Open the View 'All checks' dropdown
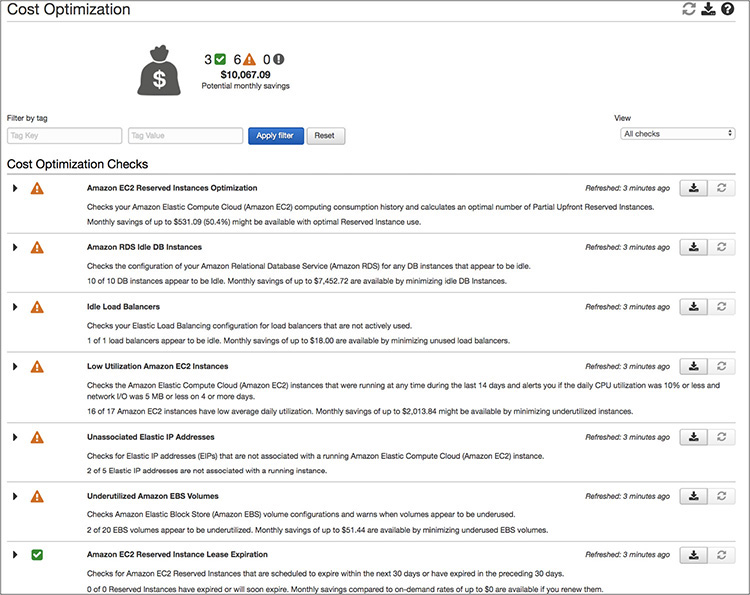The height and width of the screenshot is (595, 750). pos(678,133)
